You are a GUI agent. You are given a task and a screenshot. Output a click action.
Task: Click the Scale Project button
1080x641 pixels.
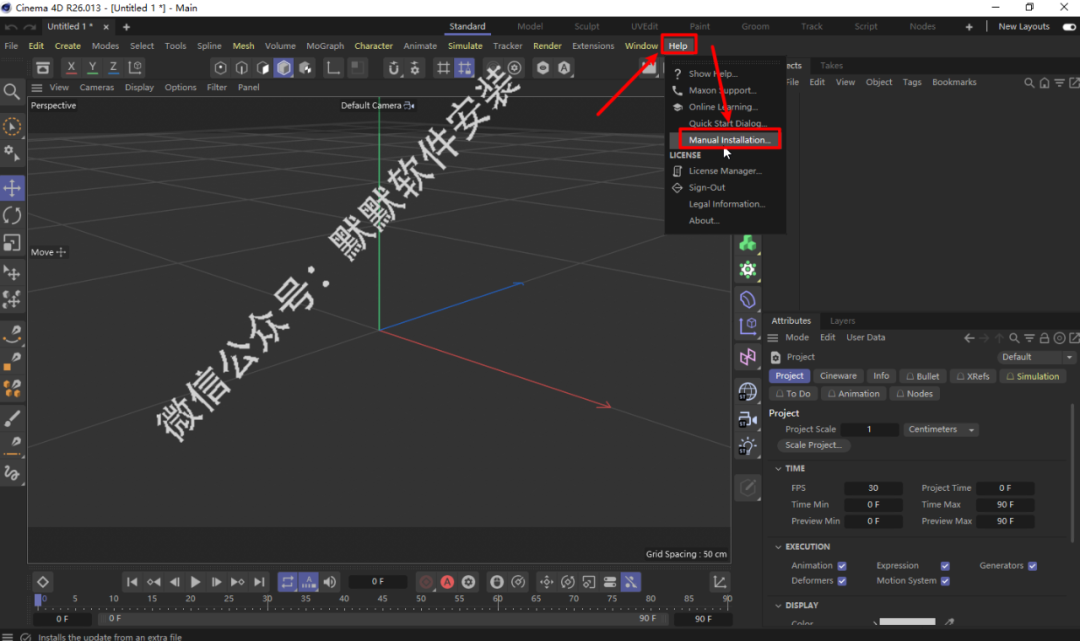[x=813, y=445]
